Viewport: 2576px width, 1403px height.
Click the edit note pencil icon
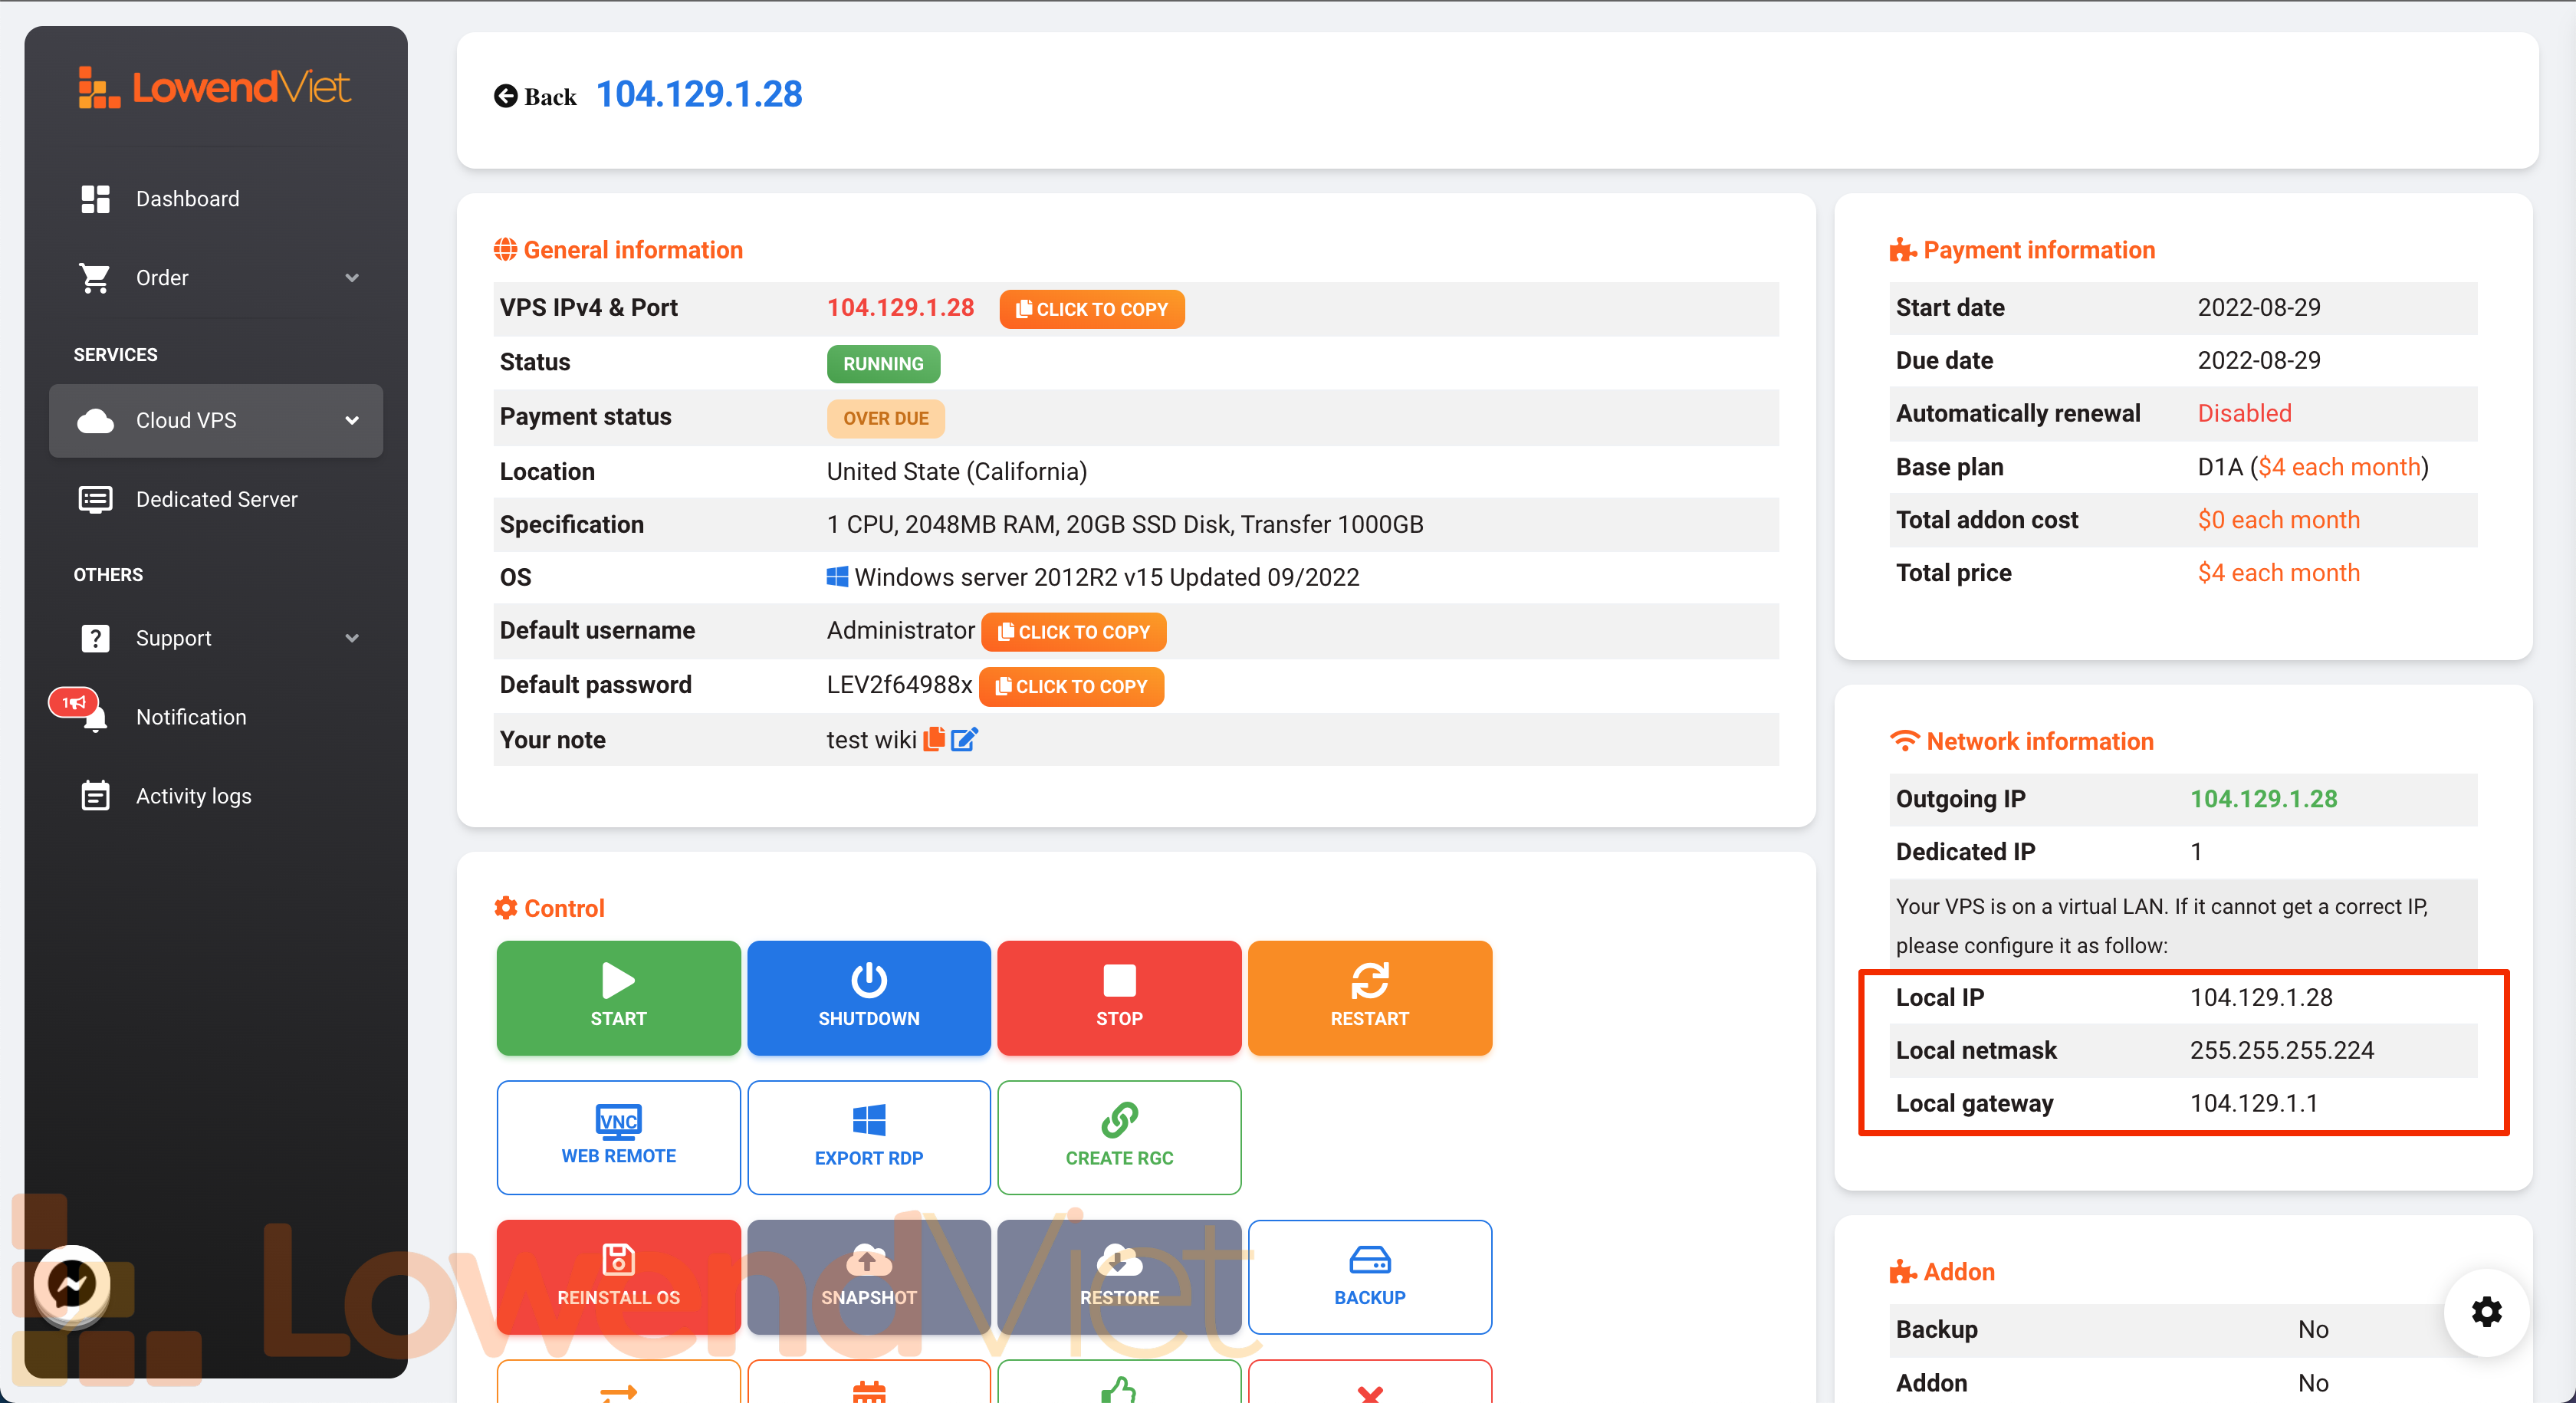(x=963, y=739)
